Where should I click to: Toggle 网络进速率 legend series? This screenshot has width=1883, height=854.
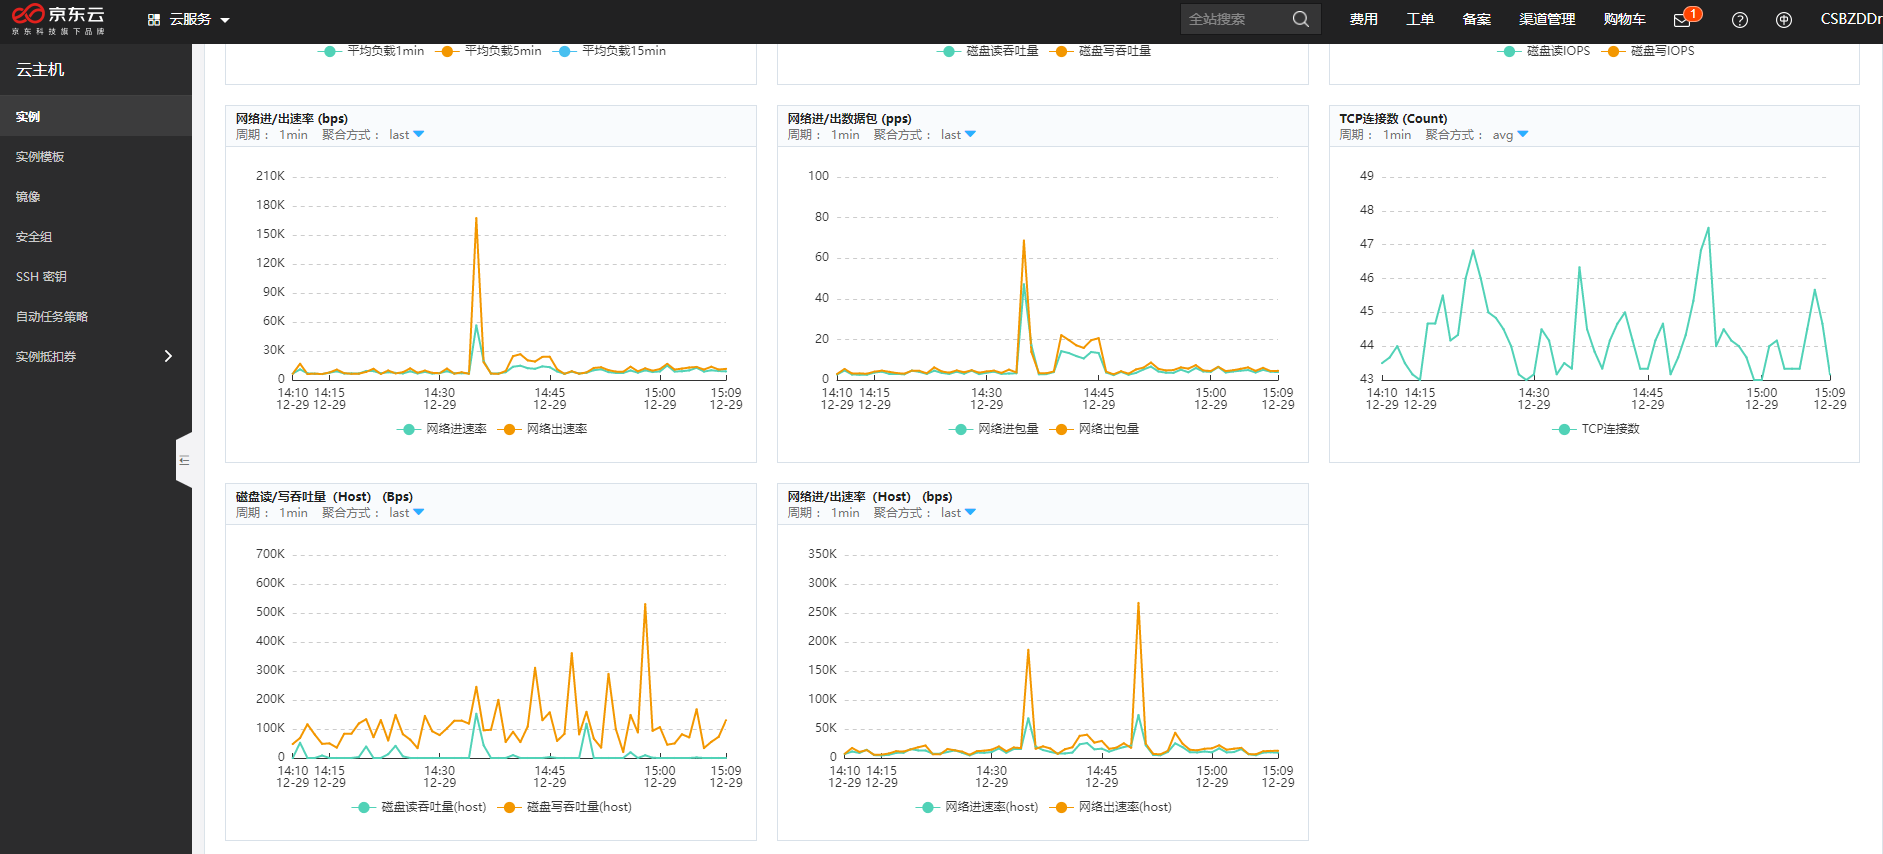coord(442,429)
